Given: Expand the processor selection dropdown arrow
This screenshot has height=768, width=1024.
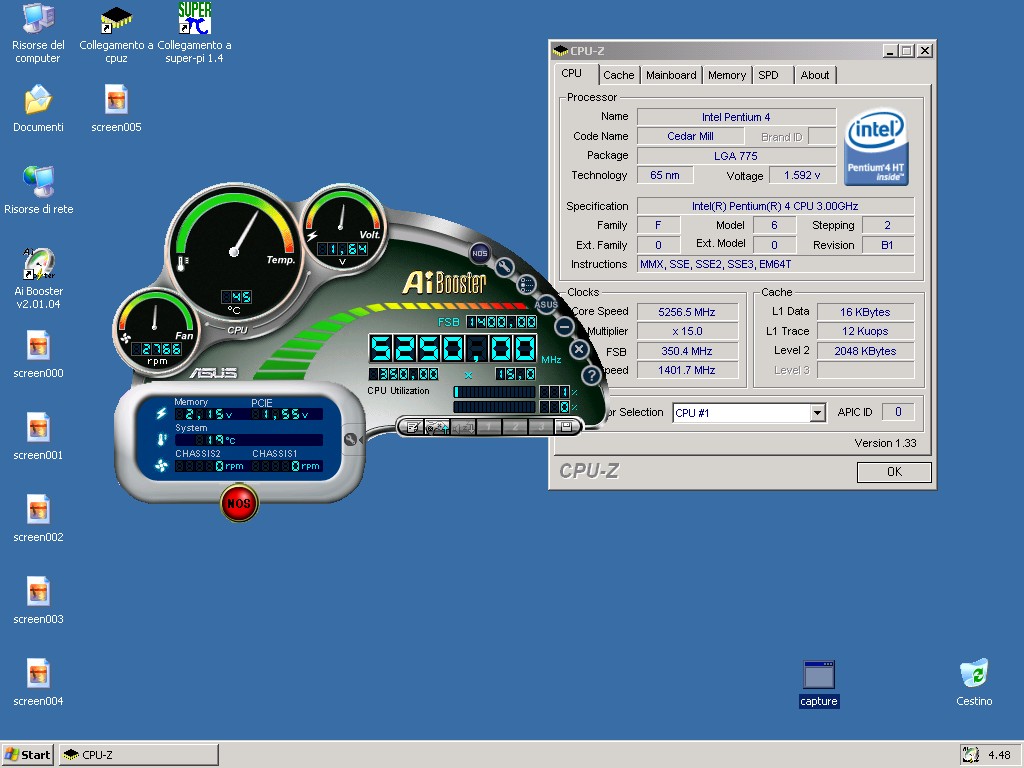Looking at the screenshot, I should point(817,413).
